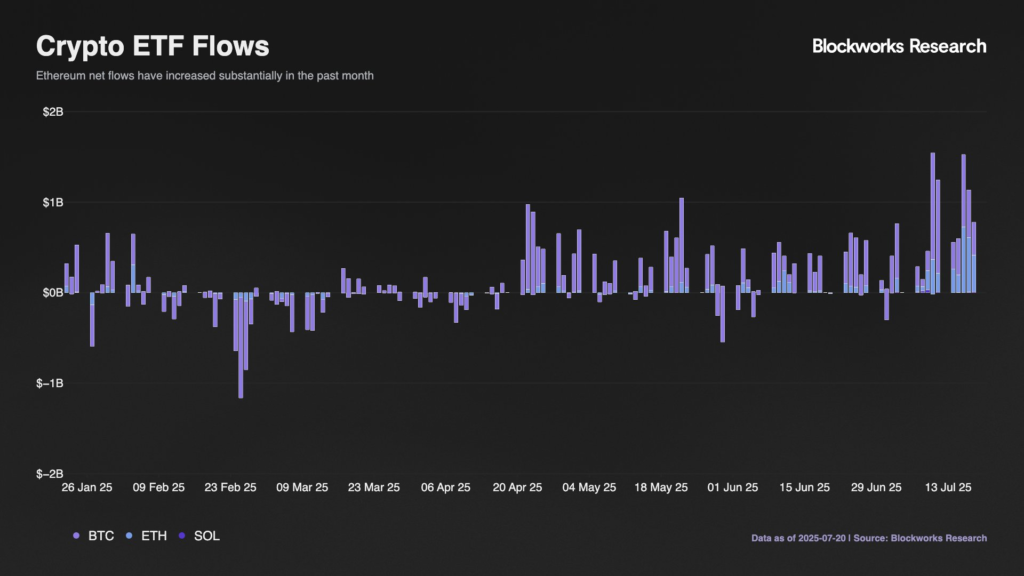This screenshot has width=1024, height=576.
Task: Click the $2B y-axis label
Action: [x=51, y=112]
